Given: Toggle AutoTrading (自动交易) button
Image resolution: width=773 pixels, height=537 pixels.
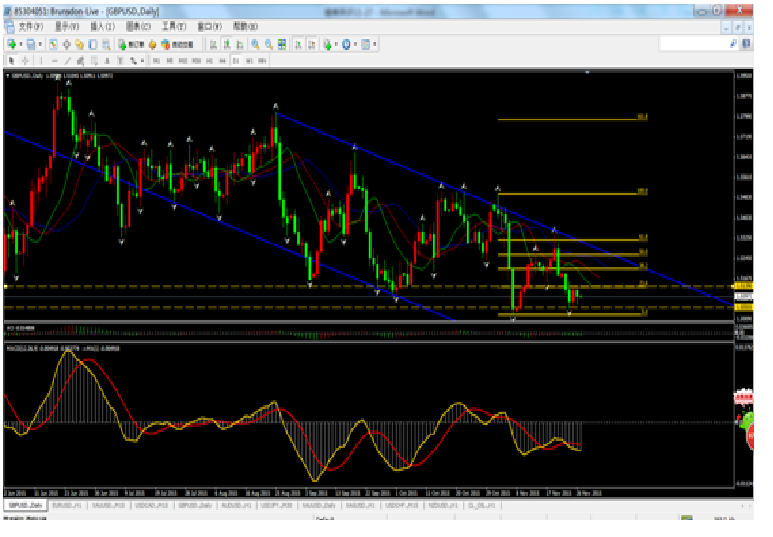Looking at the screenshot, I should pyautogui.click(x=177, y=44).
